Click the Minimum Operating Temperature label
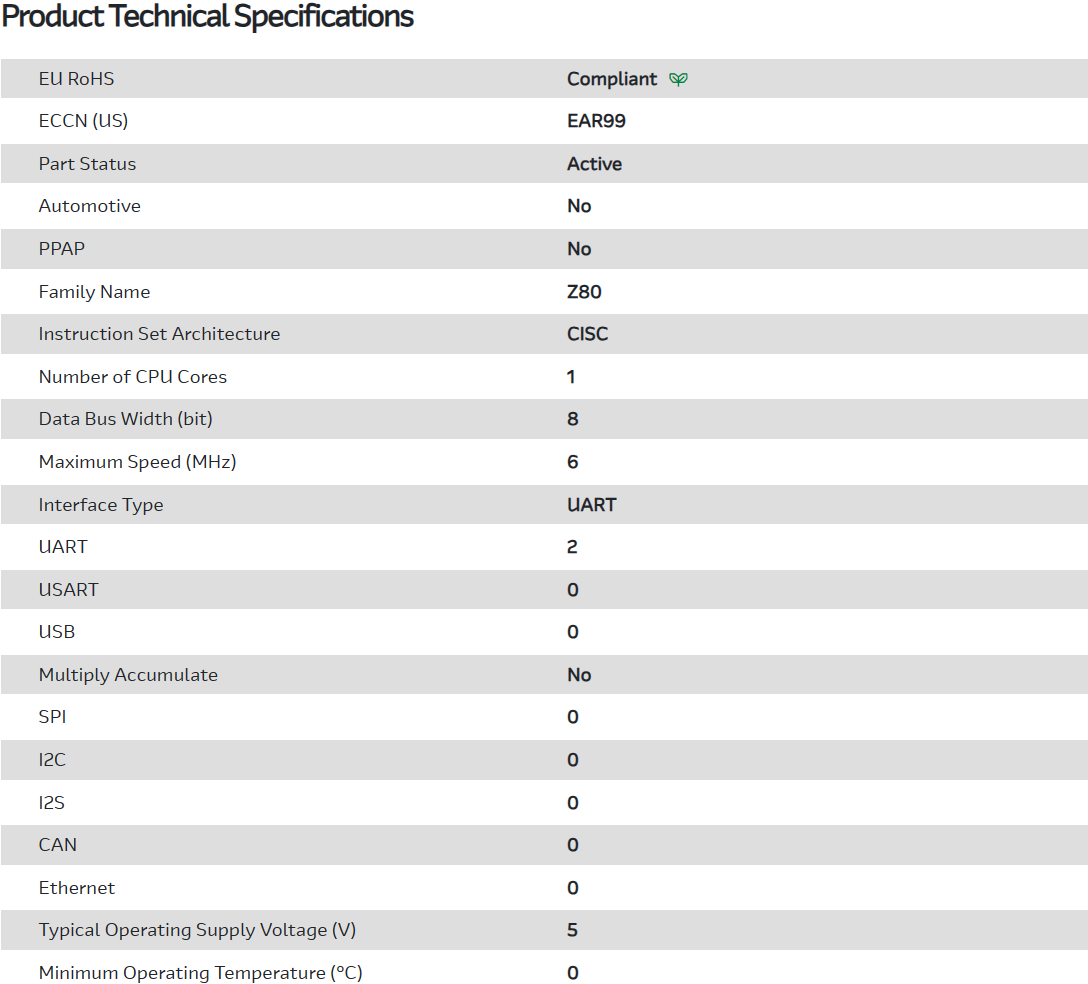Image resolution: width=1088 pixels, height=984 pixels. tap(200, 973)
